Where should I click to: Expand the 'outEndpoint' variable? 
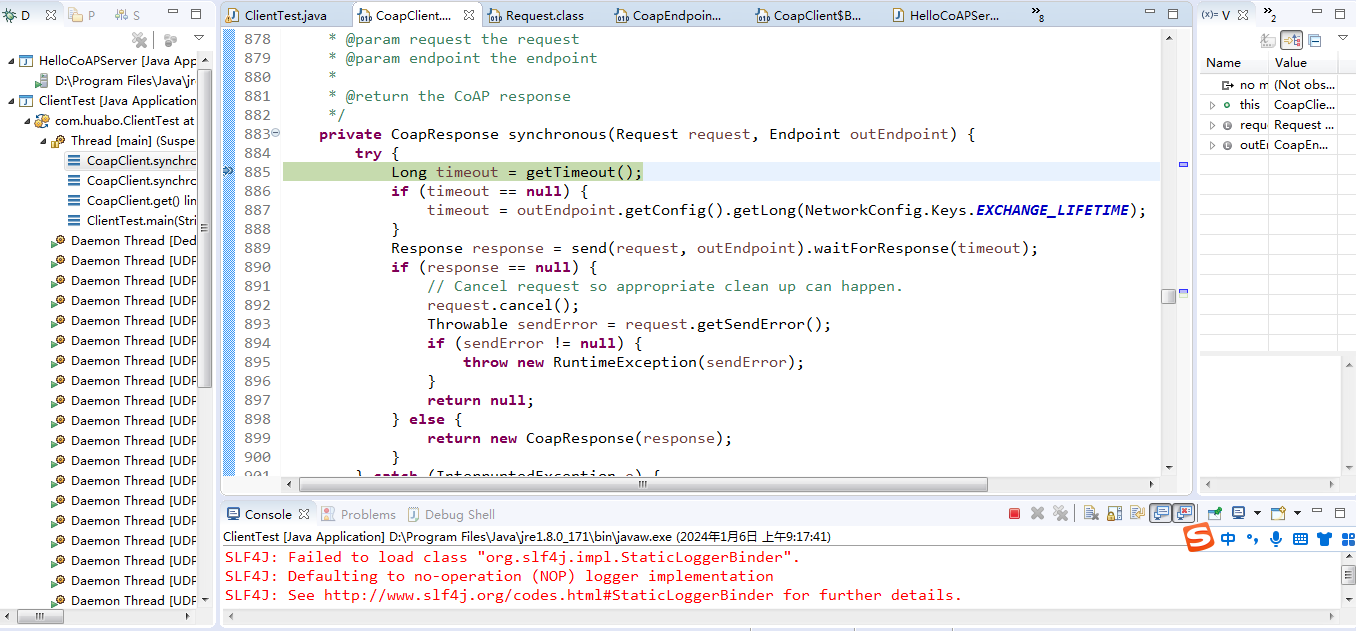(x=1212, y=145)
